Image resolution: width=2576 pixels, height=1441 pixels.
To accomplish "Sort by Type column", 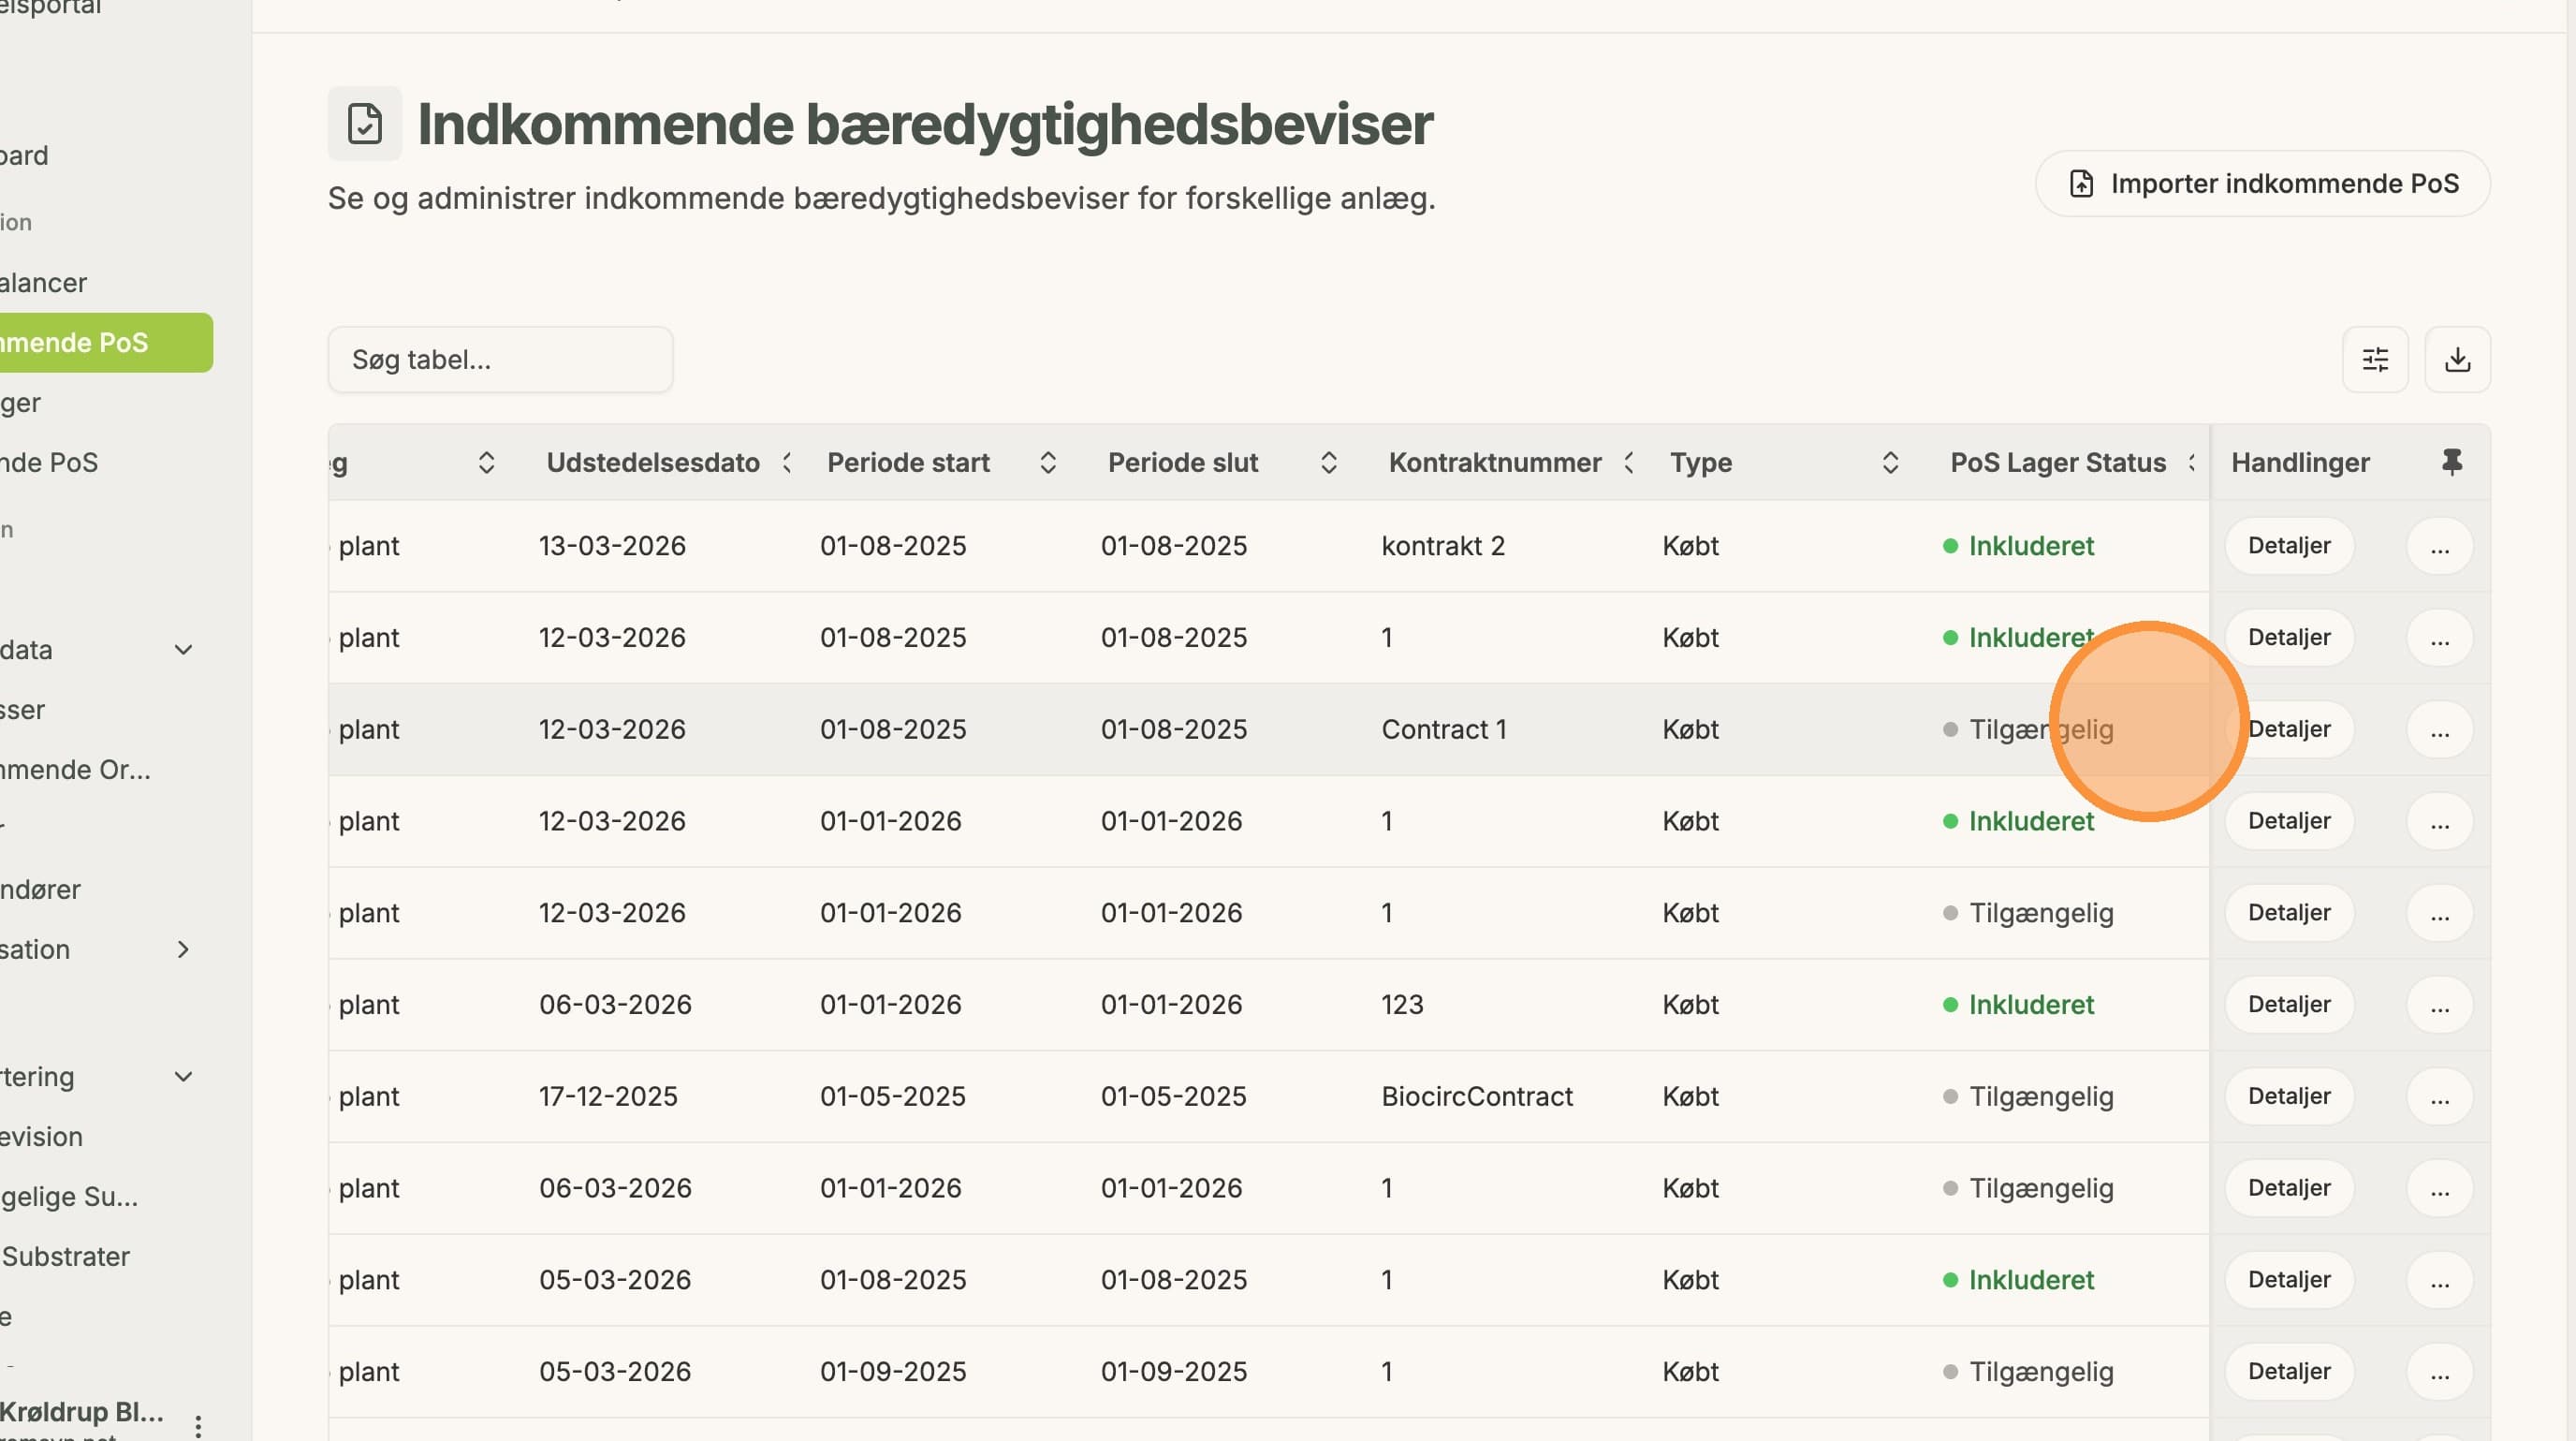I will point(1889,463).
